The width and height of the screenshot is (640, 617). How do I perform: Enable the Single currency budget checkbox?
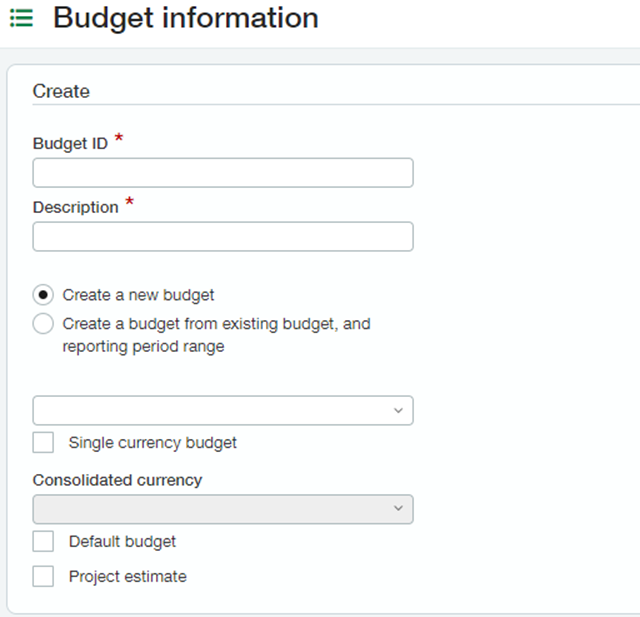pos(43,443)
